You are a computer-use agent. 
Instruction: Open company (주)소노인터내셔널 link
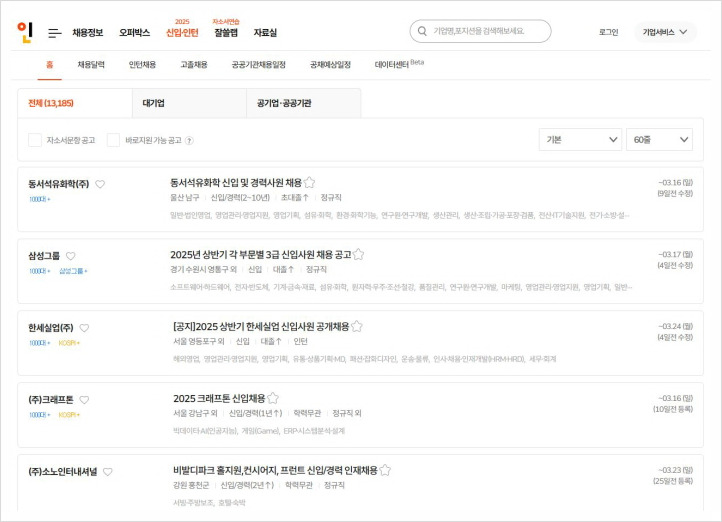tap(63, 471)
